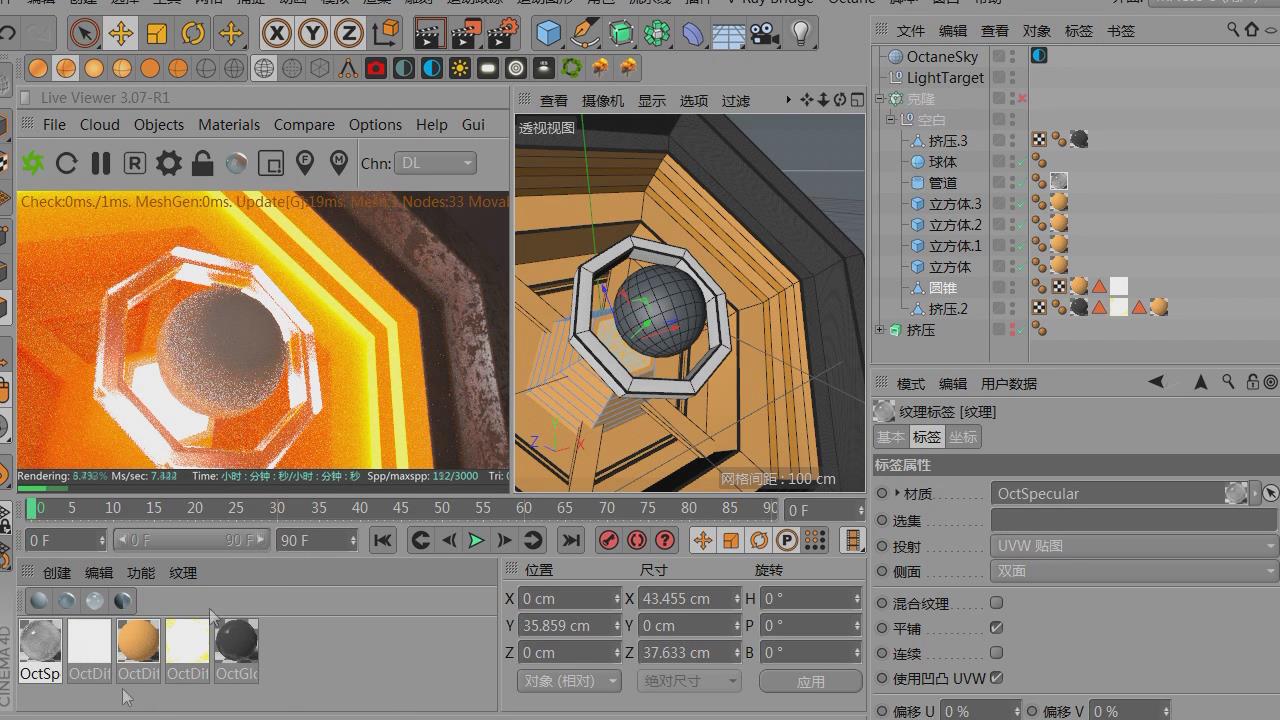This screenshot has width=1280, height=720.
Task: Open the 侧面 双面 dropdown
Action: pyautogui.click(x=1135, y=571)
